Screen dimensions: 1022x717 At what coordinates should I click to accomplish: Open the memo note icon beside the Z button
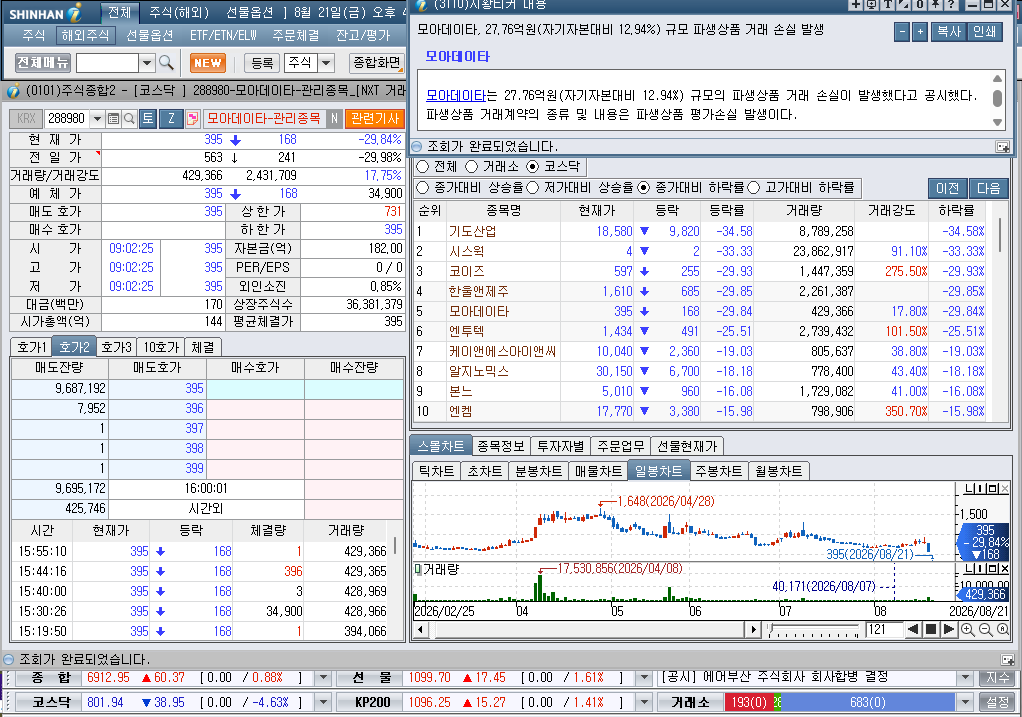[192, 119]
